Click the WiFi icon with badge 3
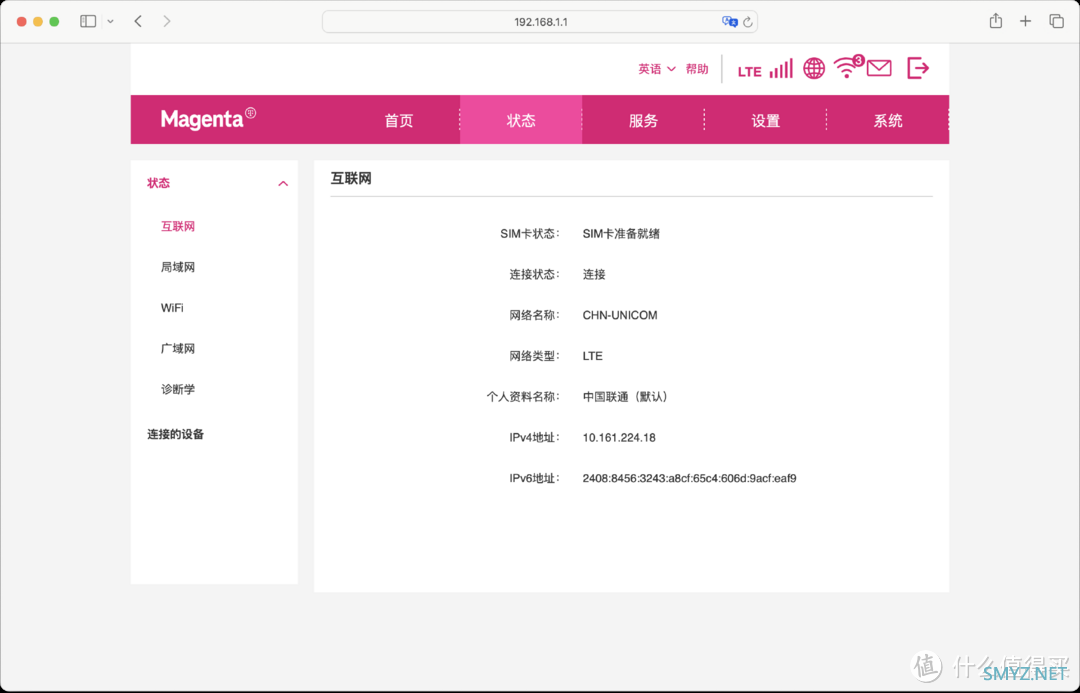 (848, 68)
